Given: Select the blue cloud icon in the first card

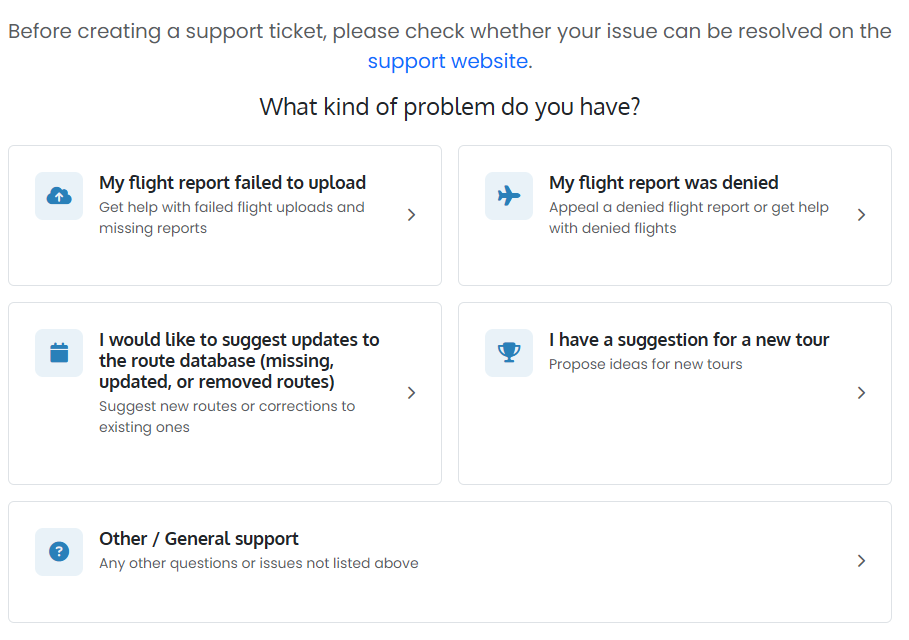Looking at the screenshot, I should click(58, 195).
